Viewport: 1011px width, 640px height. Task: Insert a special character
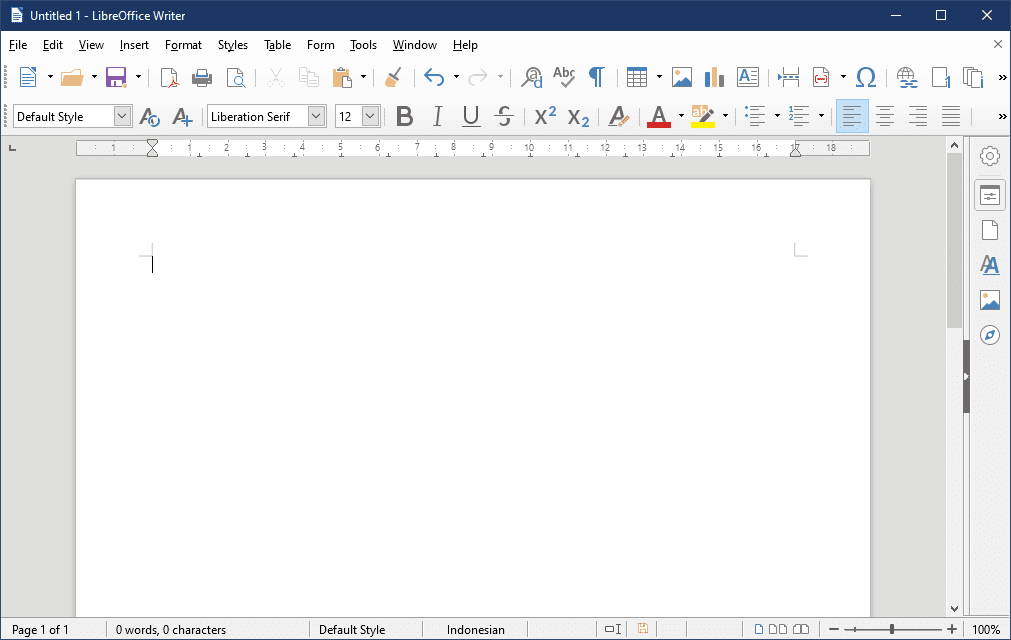[x=865, y=77]
